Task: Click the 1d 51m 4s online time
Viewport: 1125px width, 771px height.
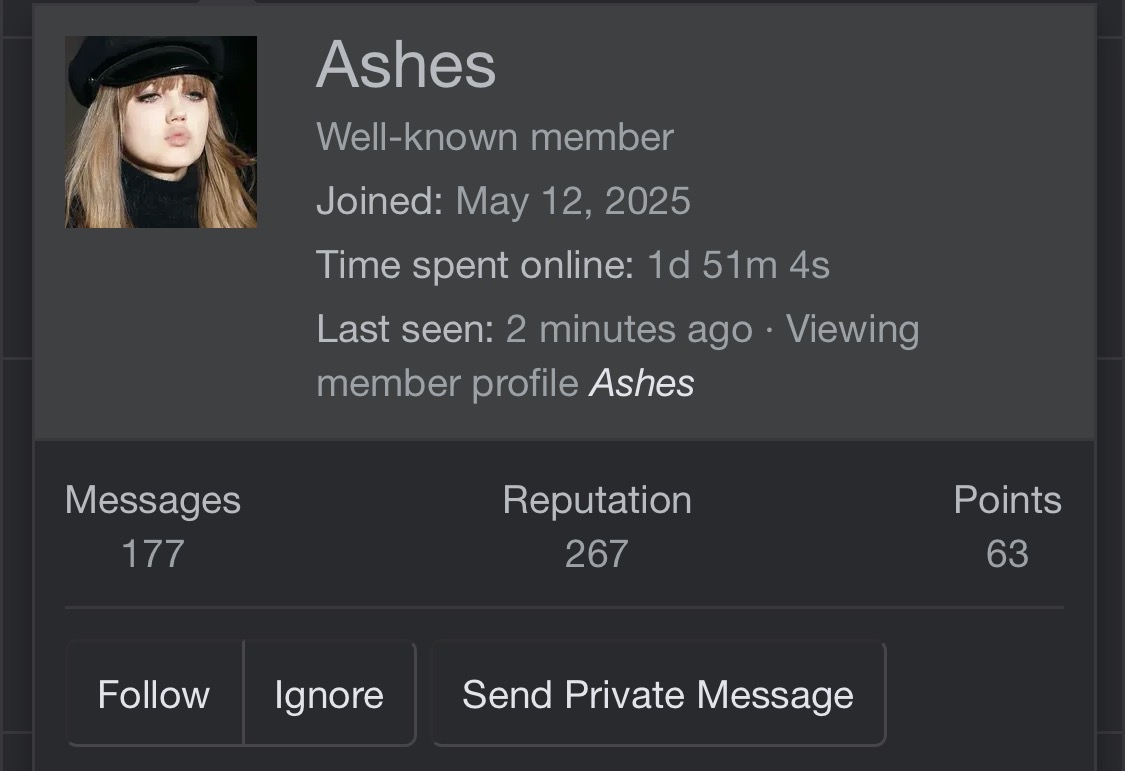Action: pos(738,266)
